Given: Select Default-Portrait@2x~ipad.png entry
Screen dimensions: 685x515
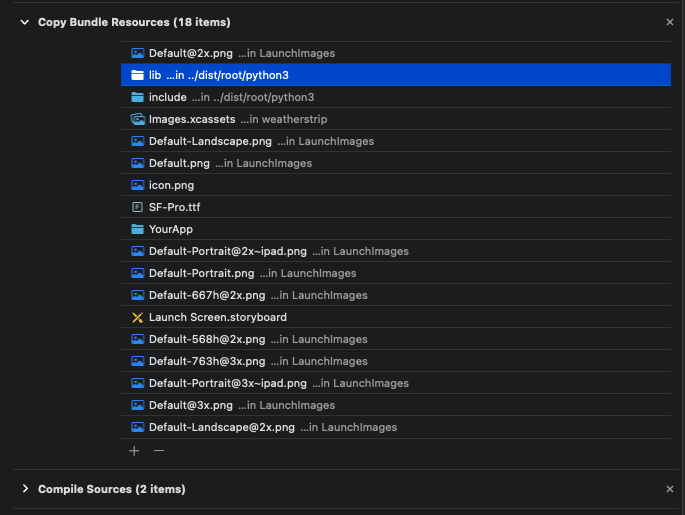Looking at the screenshot, I should click(396, 251).
